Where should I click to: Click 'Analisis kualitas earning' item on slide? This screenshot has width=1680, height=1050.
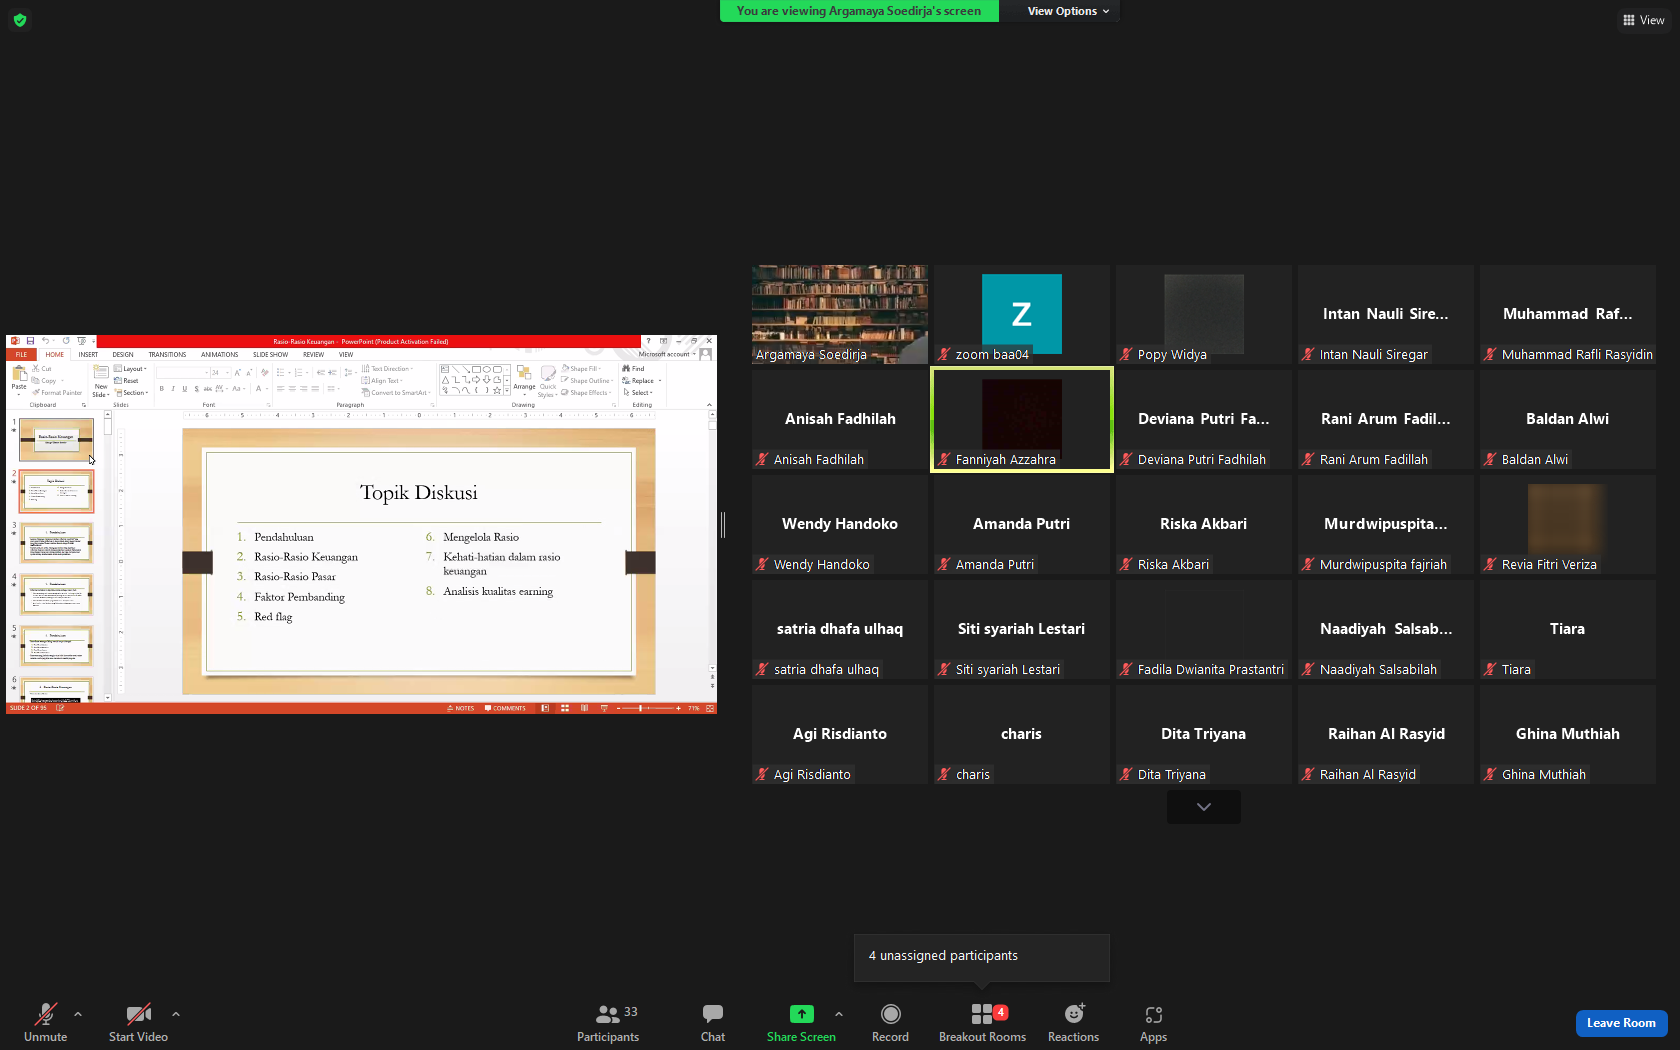coord(498,592)
